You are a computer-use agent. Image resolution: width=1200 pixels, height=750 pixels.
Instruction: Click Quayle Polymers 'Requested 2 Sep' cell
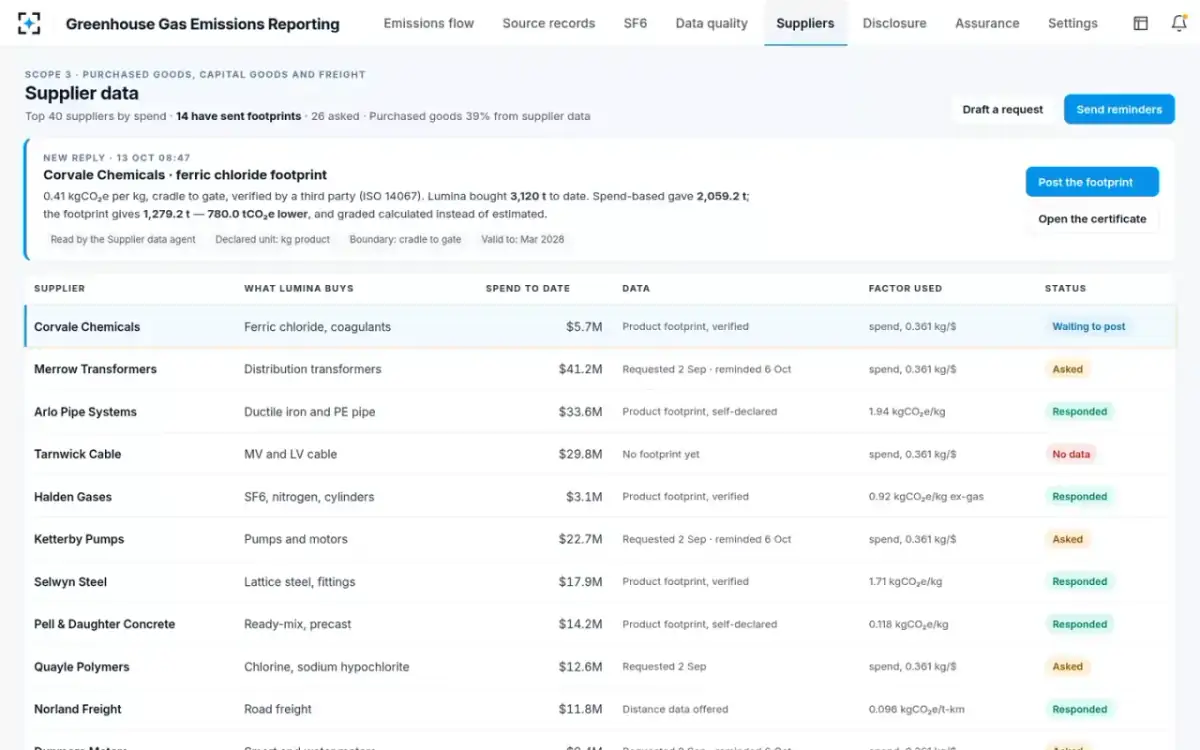[x=664, y=667]
